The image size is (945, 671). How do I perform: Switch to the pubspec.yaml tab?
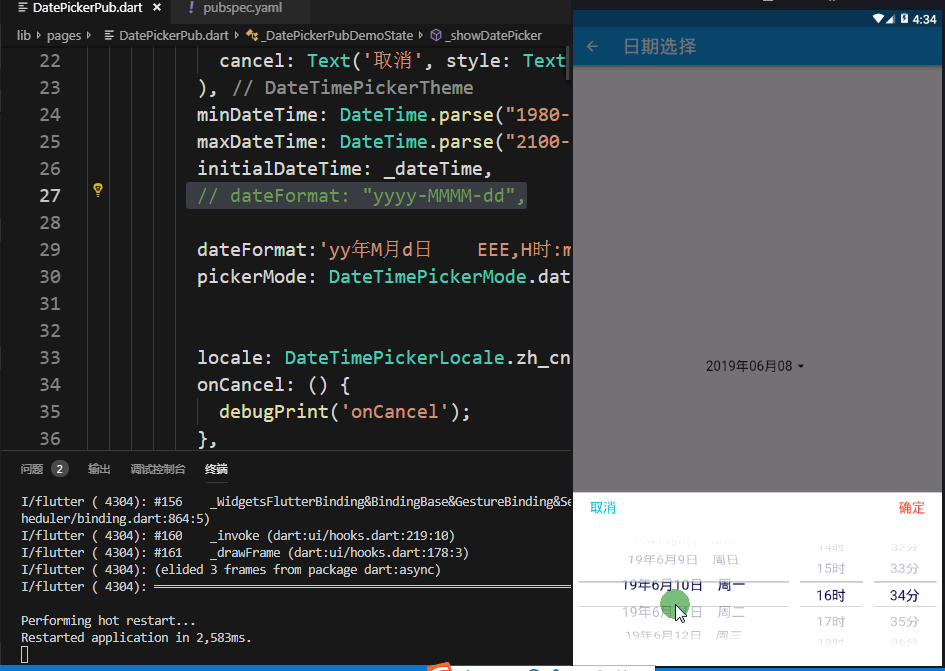click(x=242, y=8)
